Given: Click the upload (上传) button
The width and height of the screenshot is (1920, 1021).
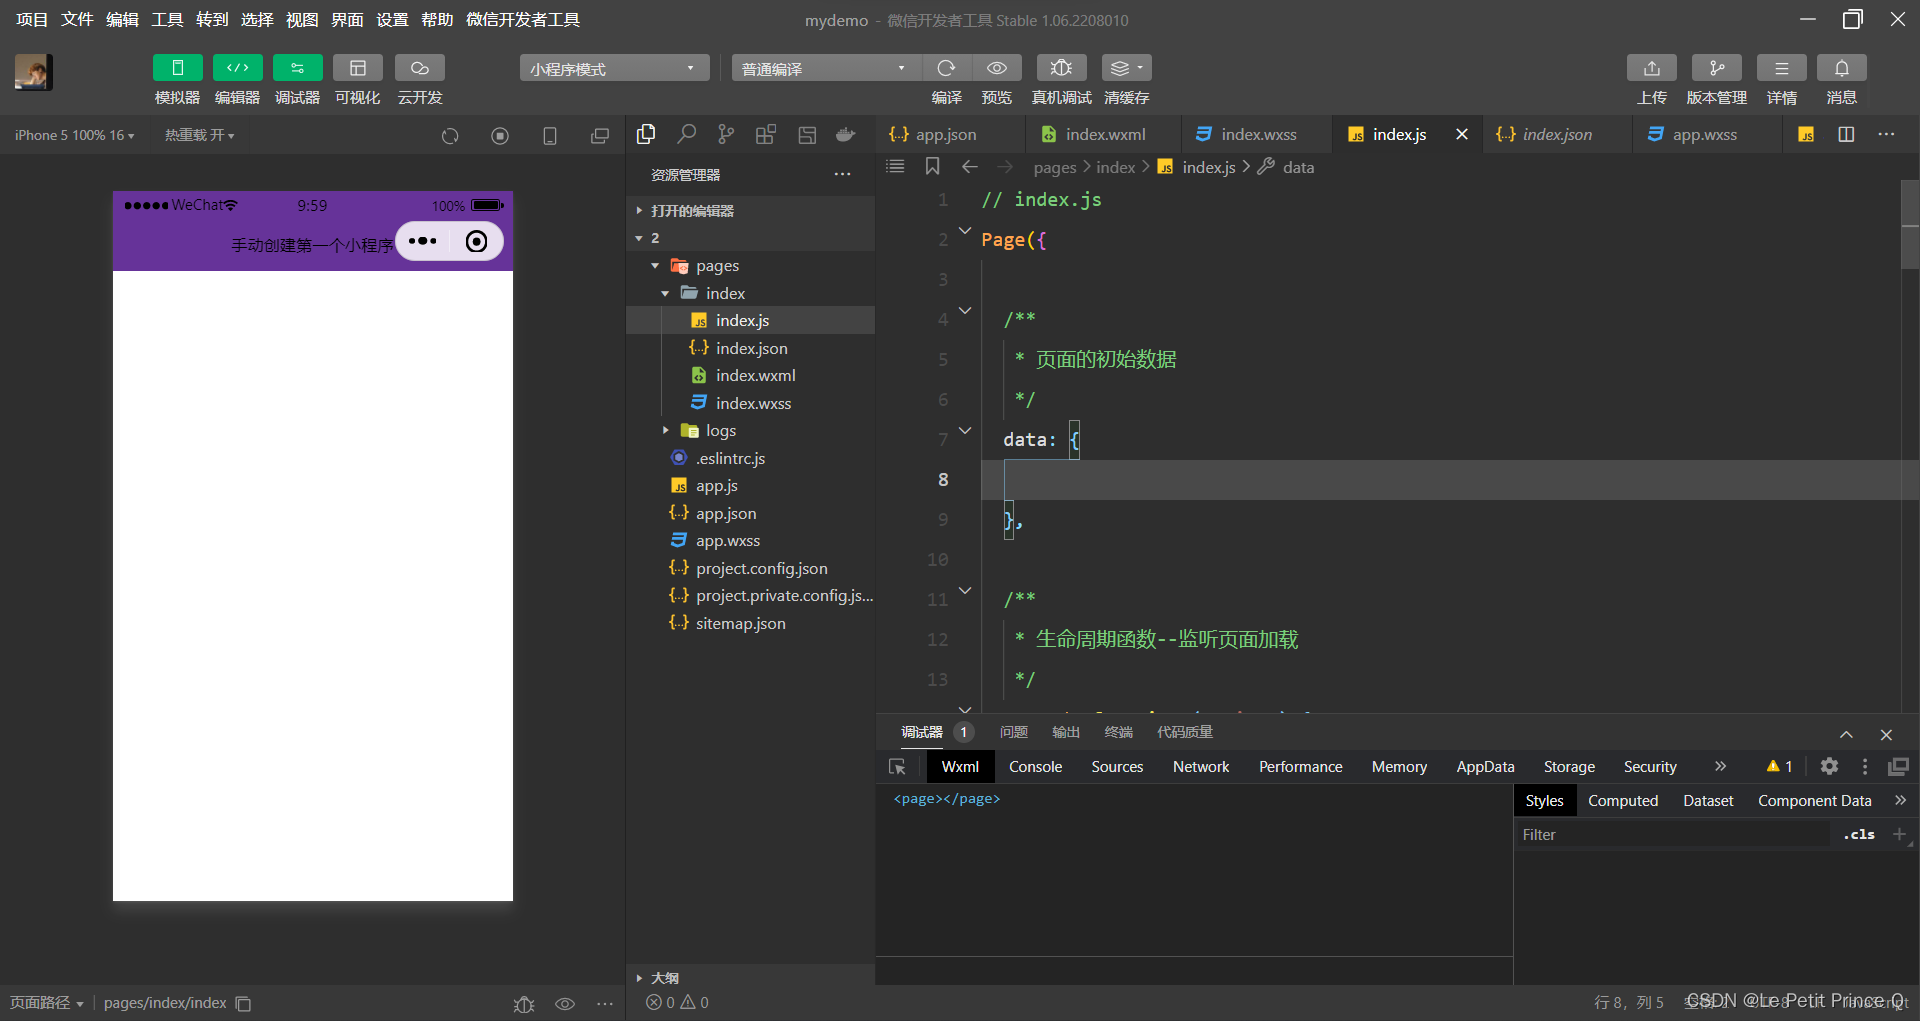Looking at the screenshot, I should [1651, 68].
